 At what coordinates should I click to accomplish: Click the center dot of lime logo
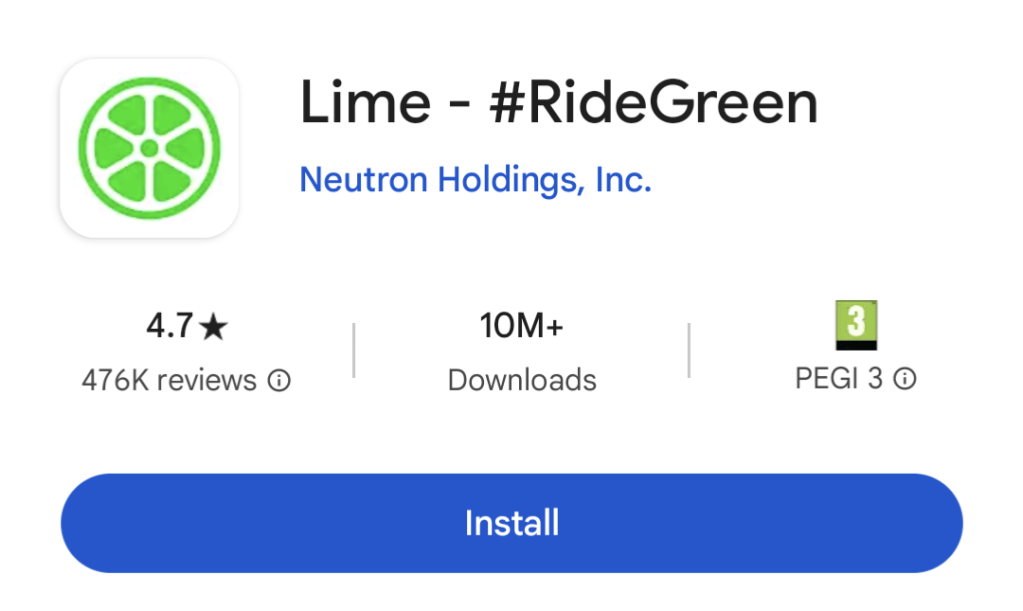pyautogui.click(x=149, y=148)
